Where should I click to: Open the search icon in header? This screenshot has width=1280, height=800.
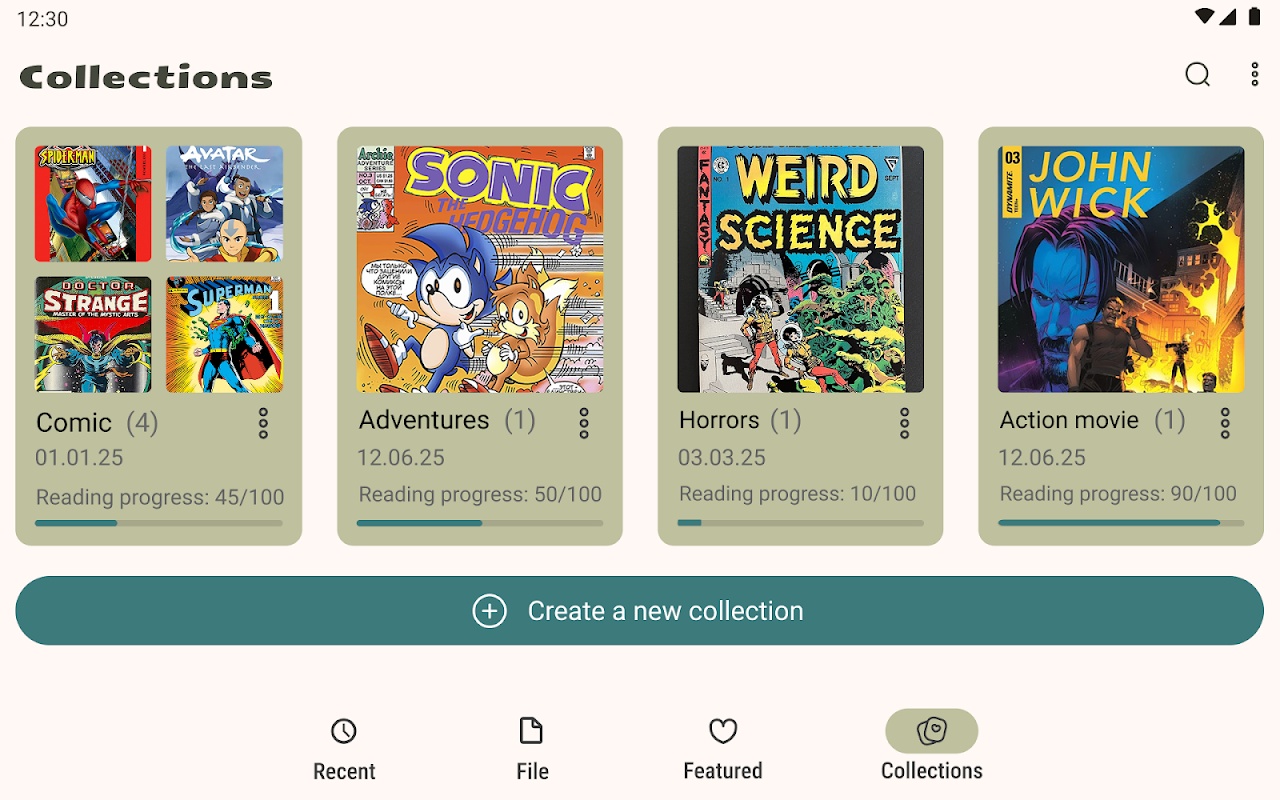1197,75
